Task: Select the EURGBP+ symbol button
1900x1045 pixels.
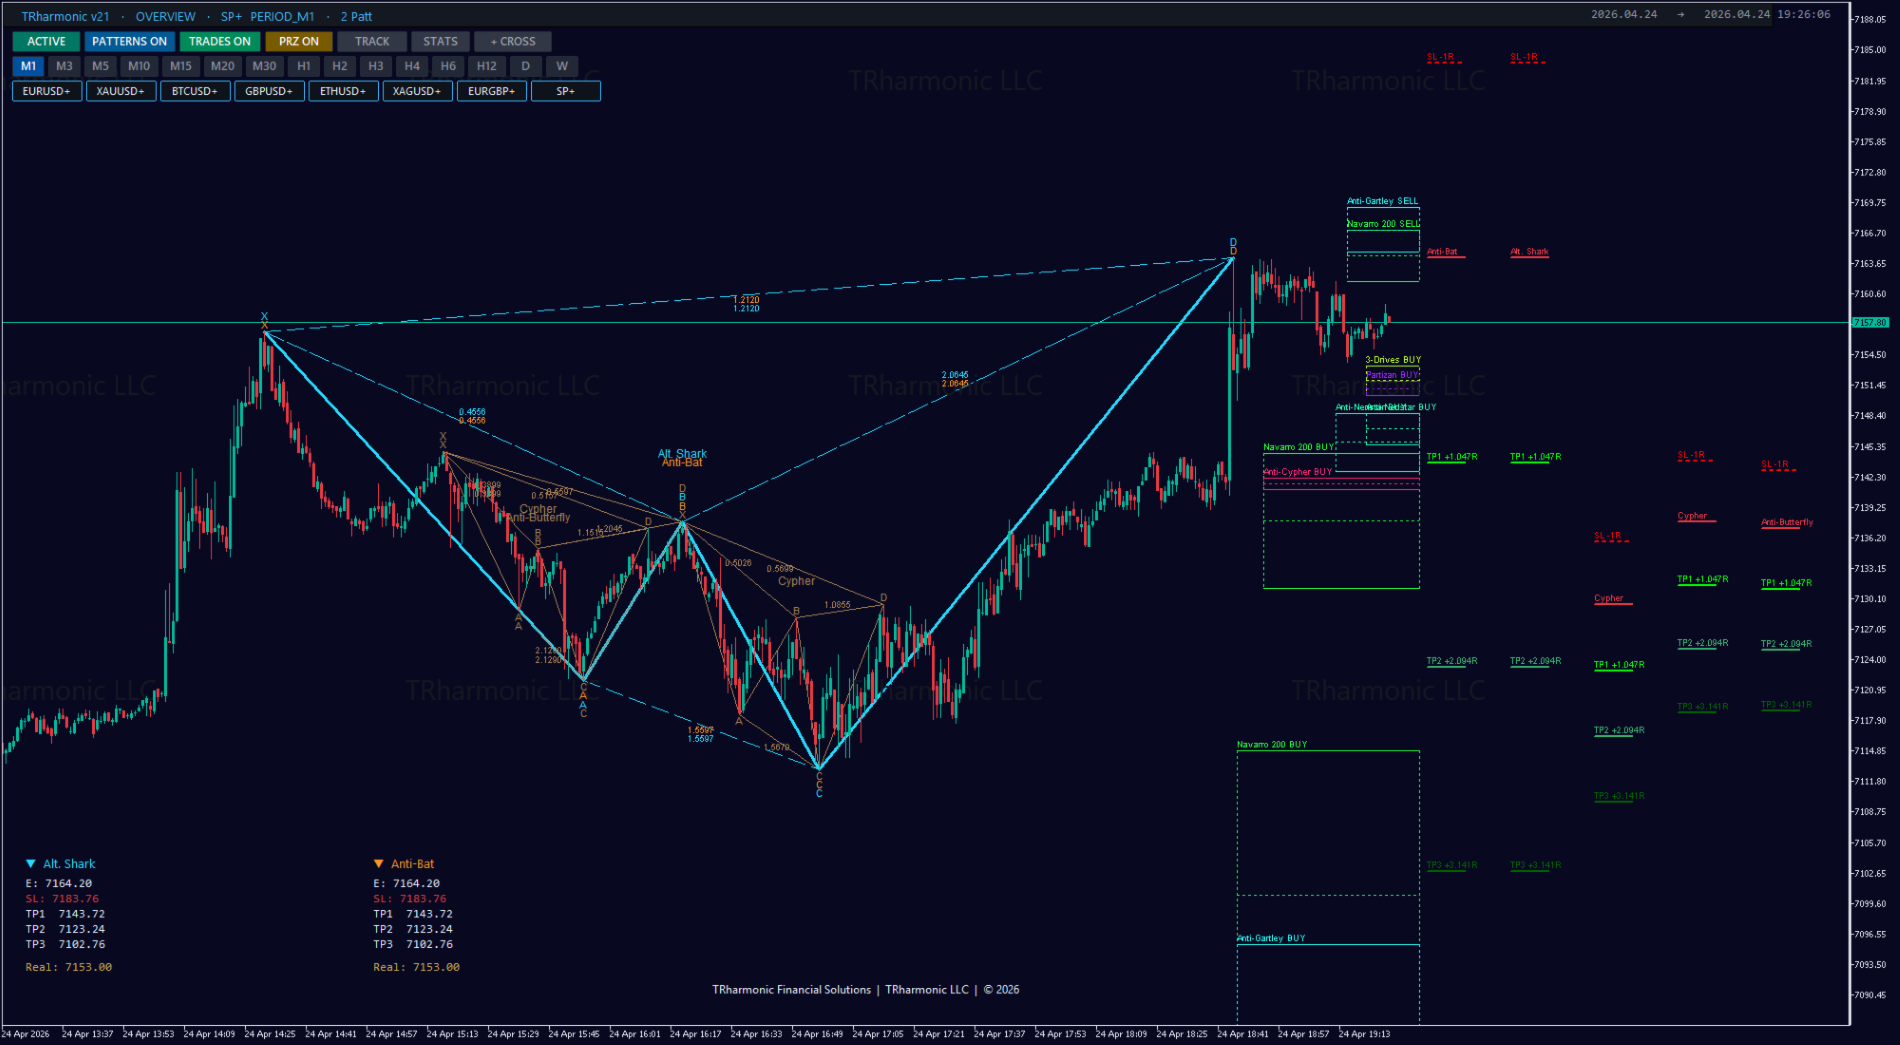Action: pyautogui.click(x=492, y=91)
